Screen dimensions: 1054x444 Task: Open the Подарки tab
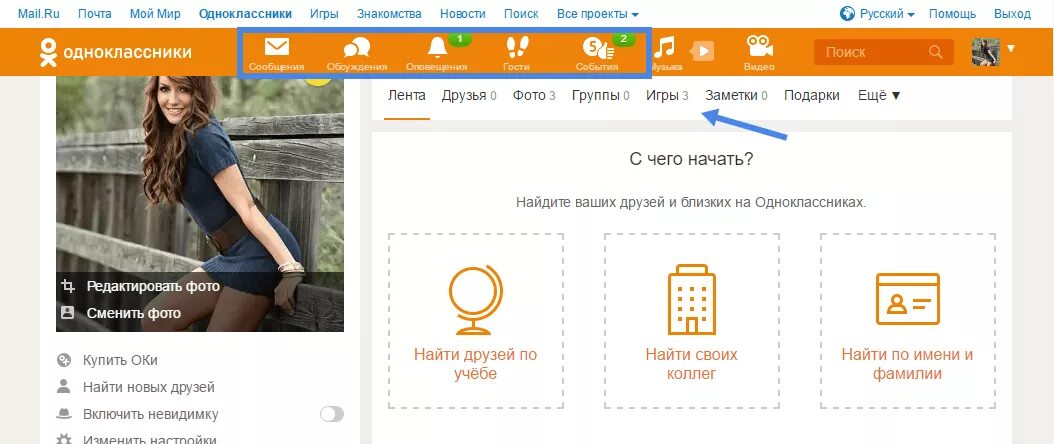(x=811, y=95)
